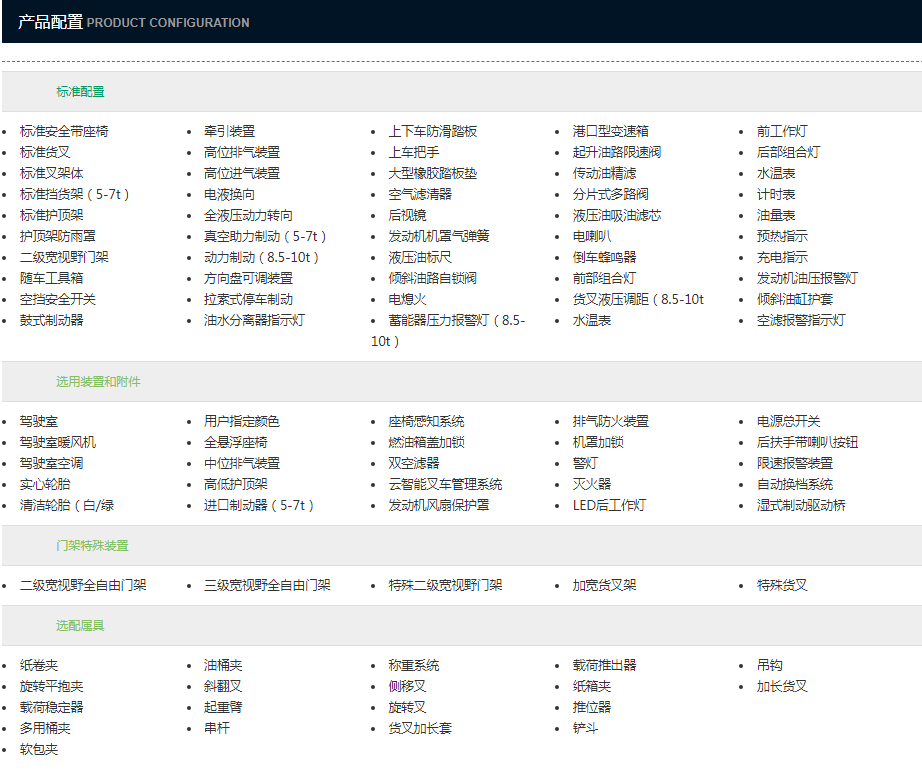Click the 发动机油压报警灯 item
This screenshot has width=922, height=777.
pos(806,278)
